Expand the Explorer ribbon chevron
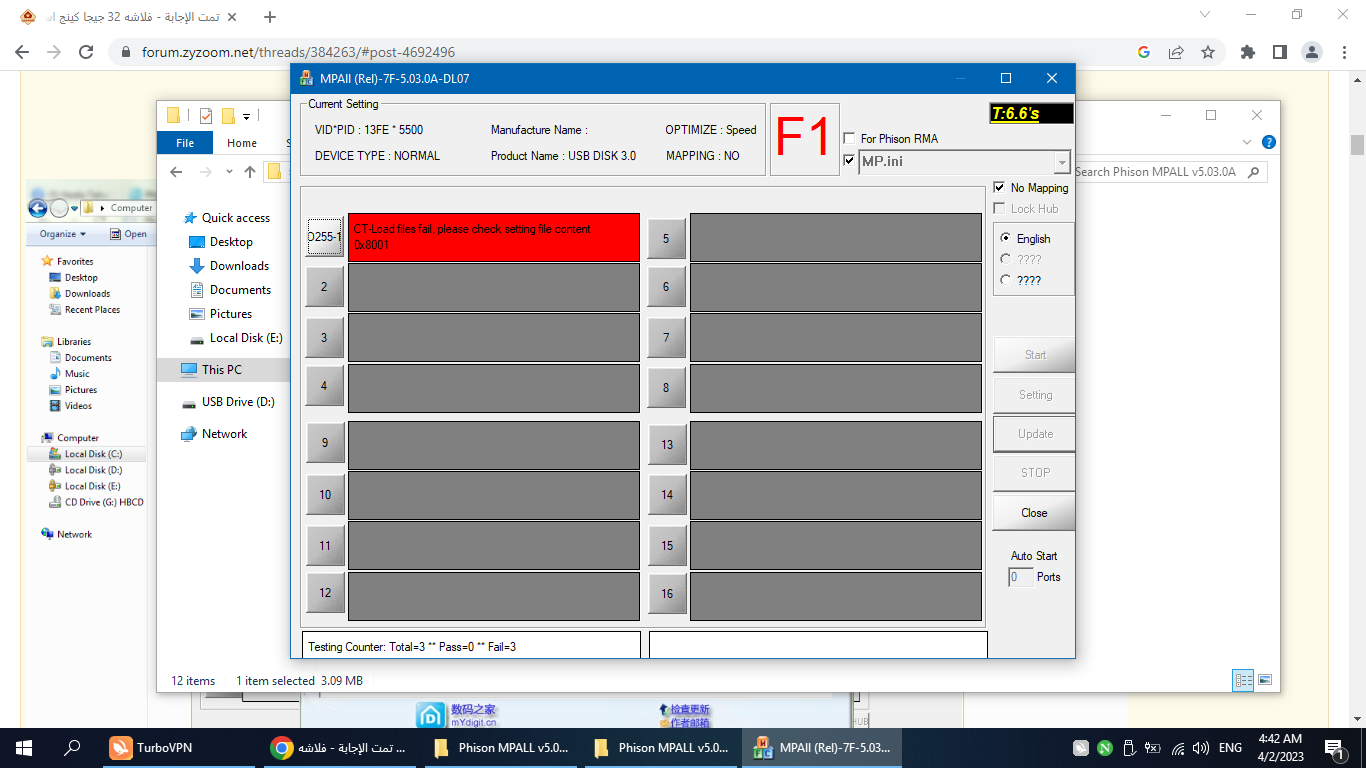 pos(1247,143)
